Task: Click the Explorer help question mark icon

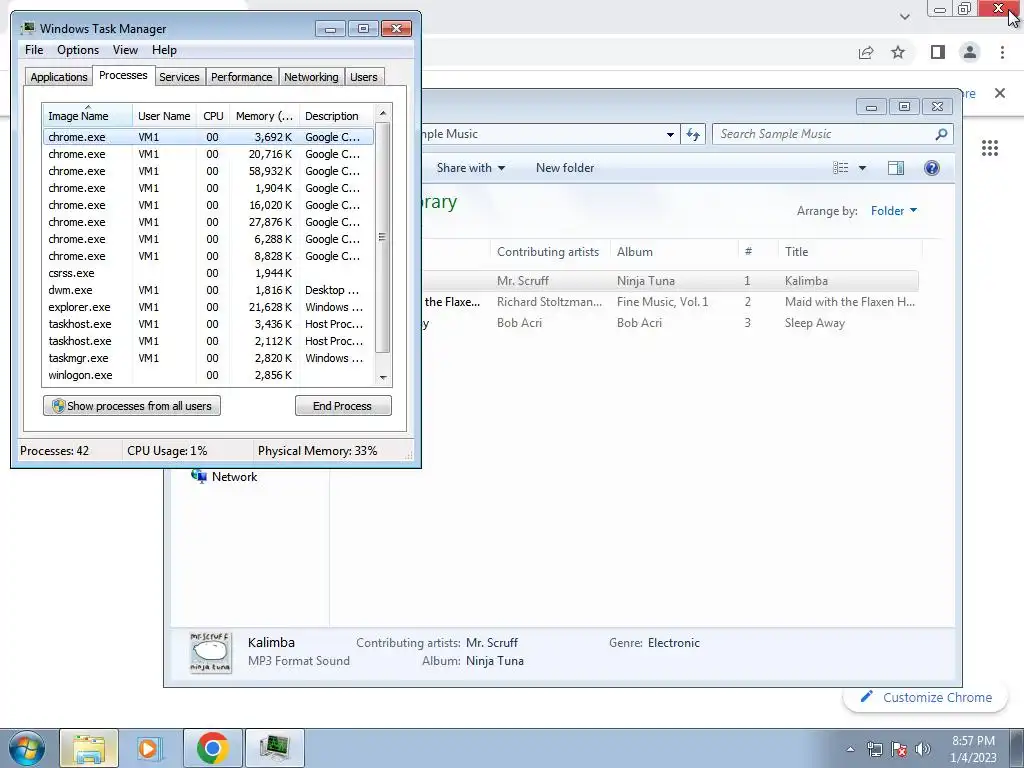Action: tap(932, 168)
